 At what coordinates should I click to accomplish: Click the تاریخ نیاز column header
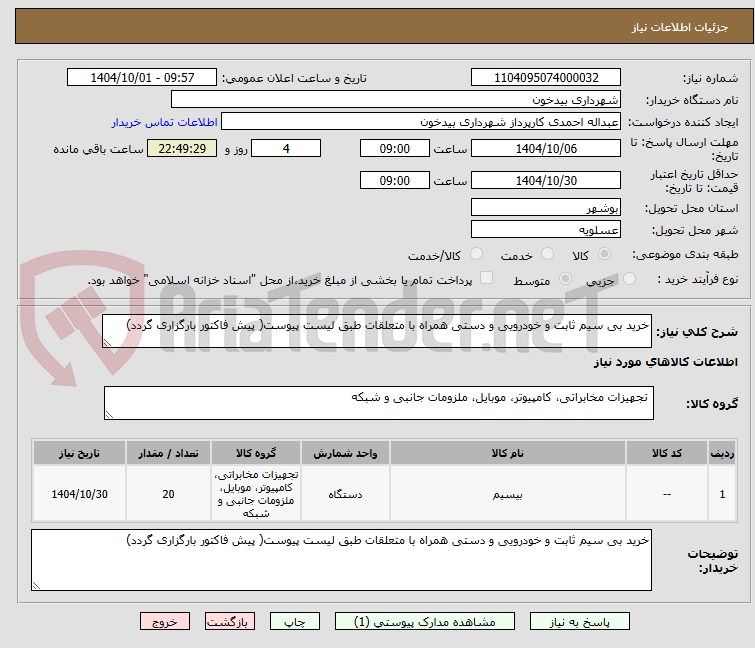tap(79, 453)
